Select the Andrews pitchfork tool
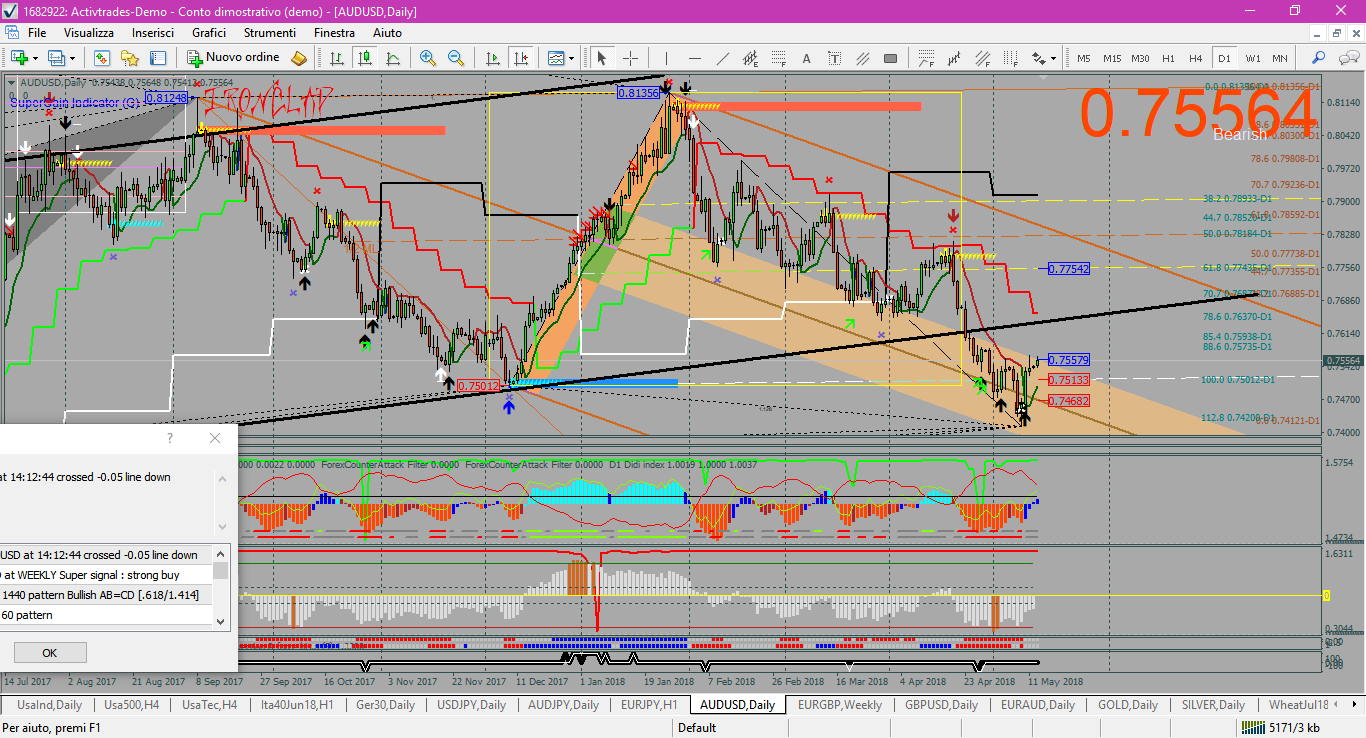Screen dimensions: 1366x738 pyautogui.click(x=954, y=58)
